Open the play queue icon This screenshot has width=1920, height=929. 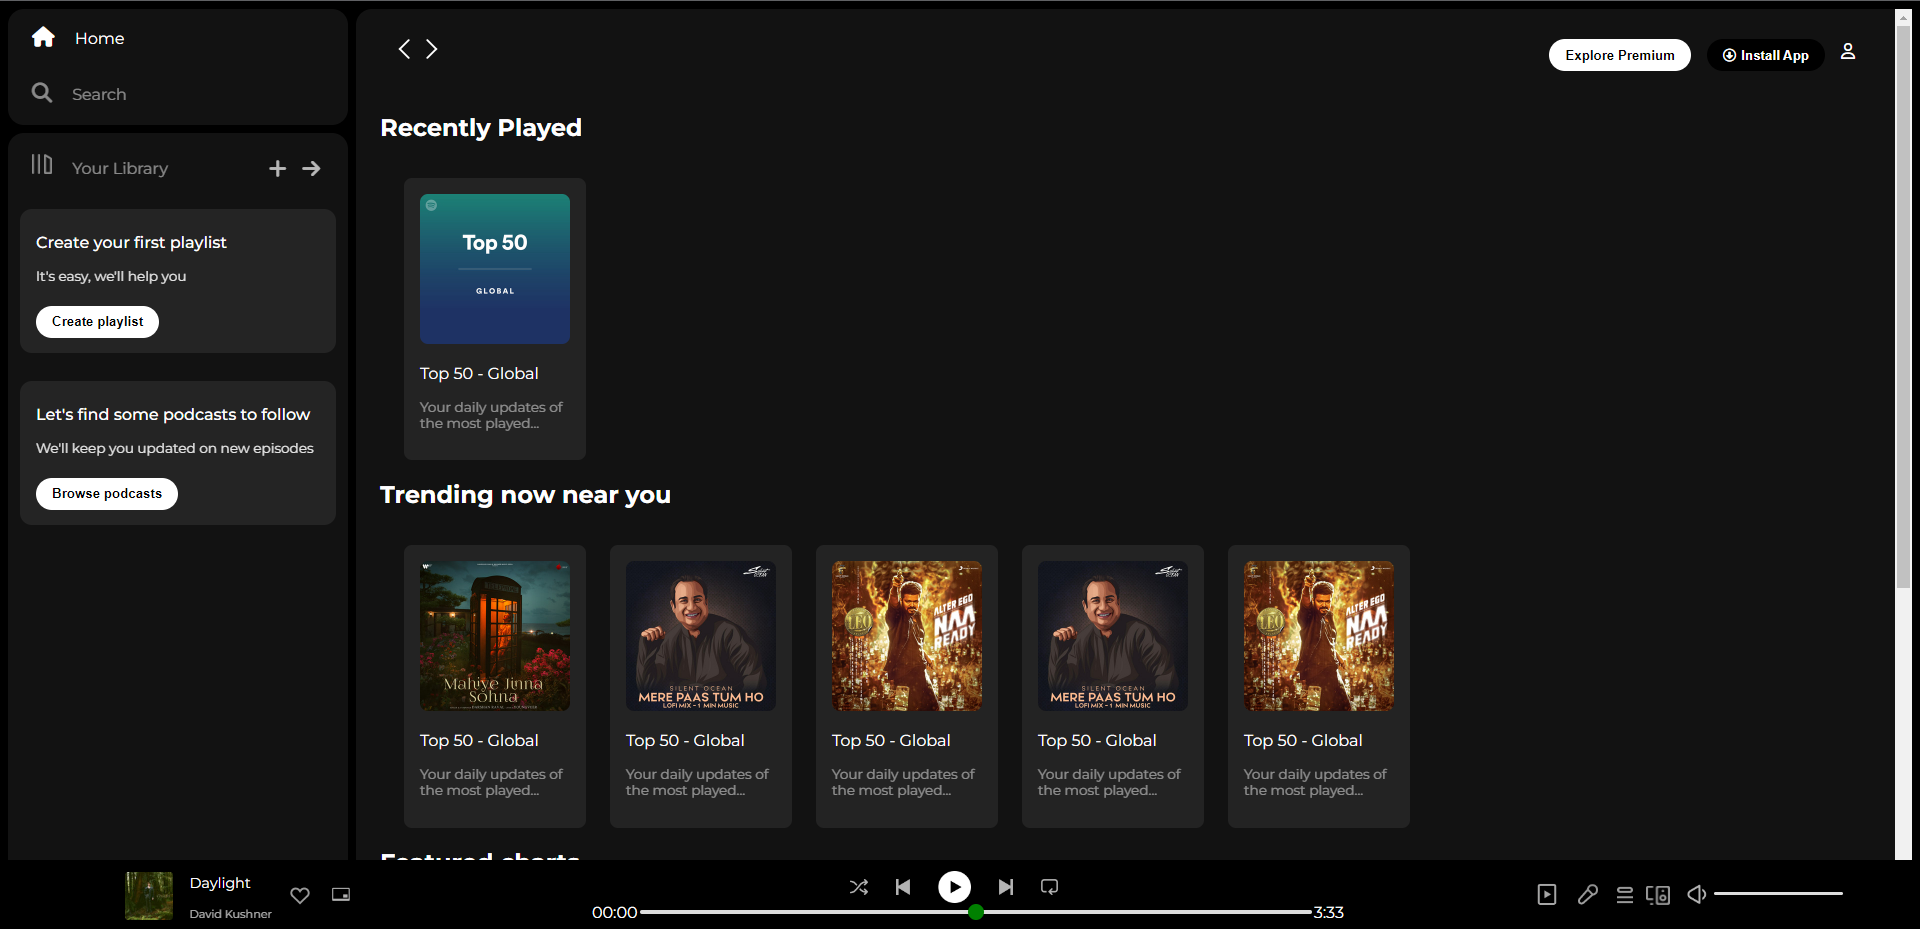click(x=1625, y=895)
